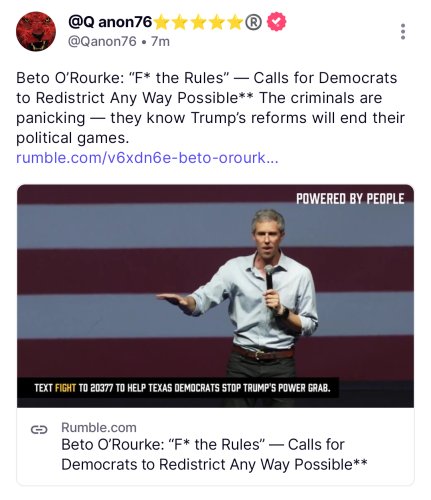The image size is (431, 500).
Task: Click the 7m post timestamp
Action: pos(160,42)
